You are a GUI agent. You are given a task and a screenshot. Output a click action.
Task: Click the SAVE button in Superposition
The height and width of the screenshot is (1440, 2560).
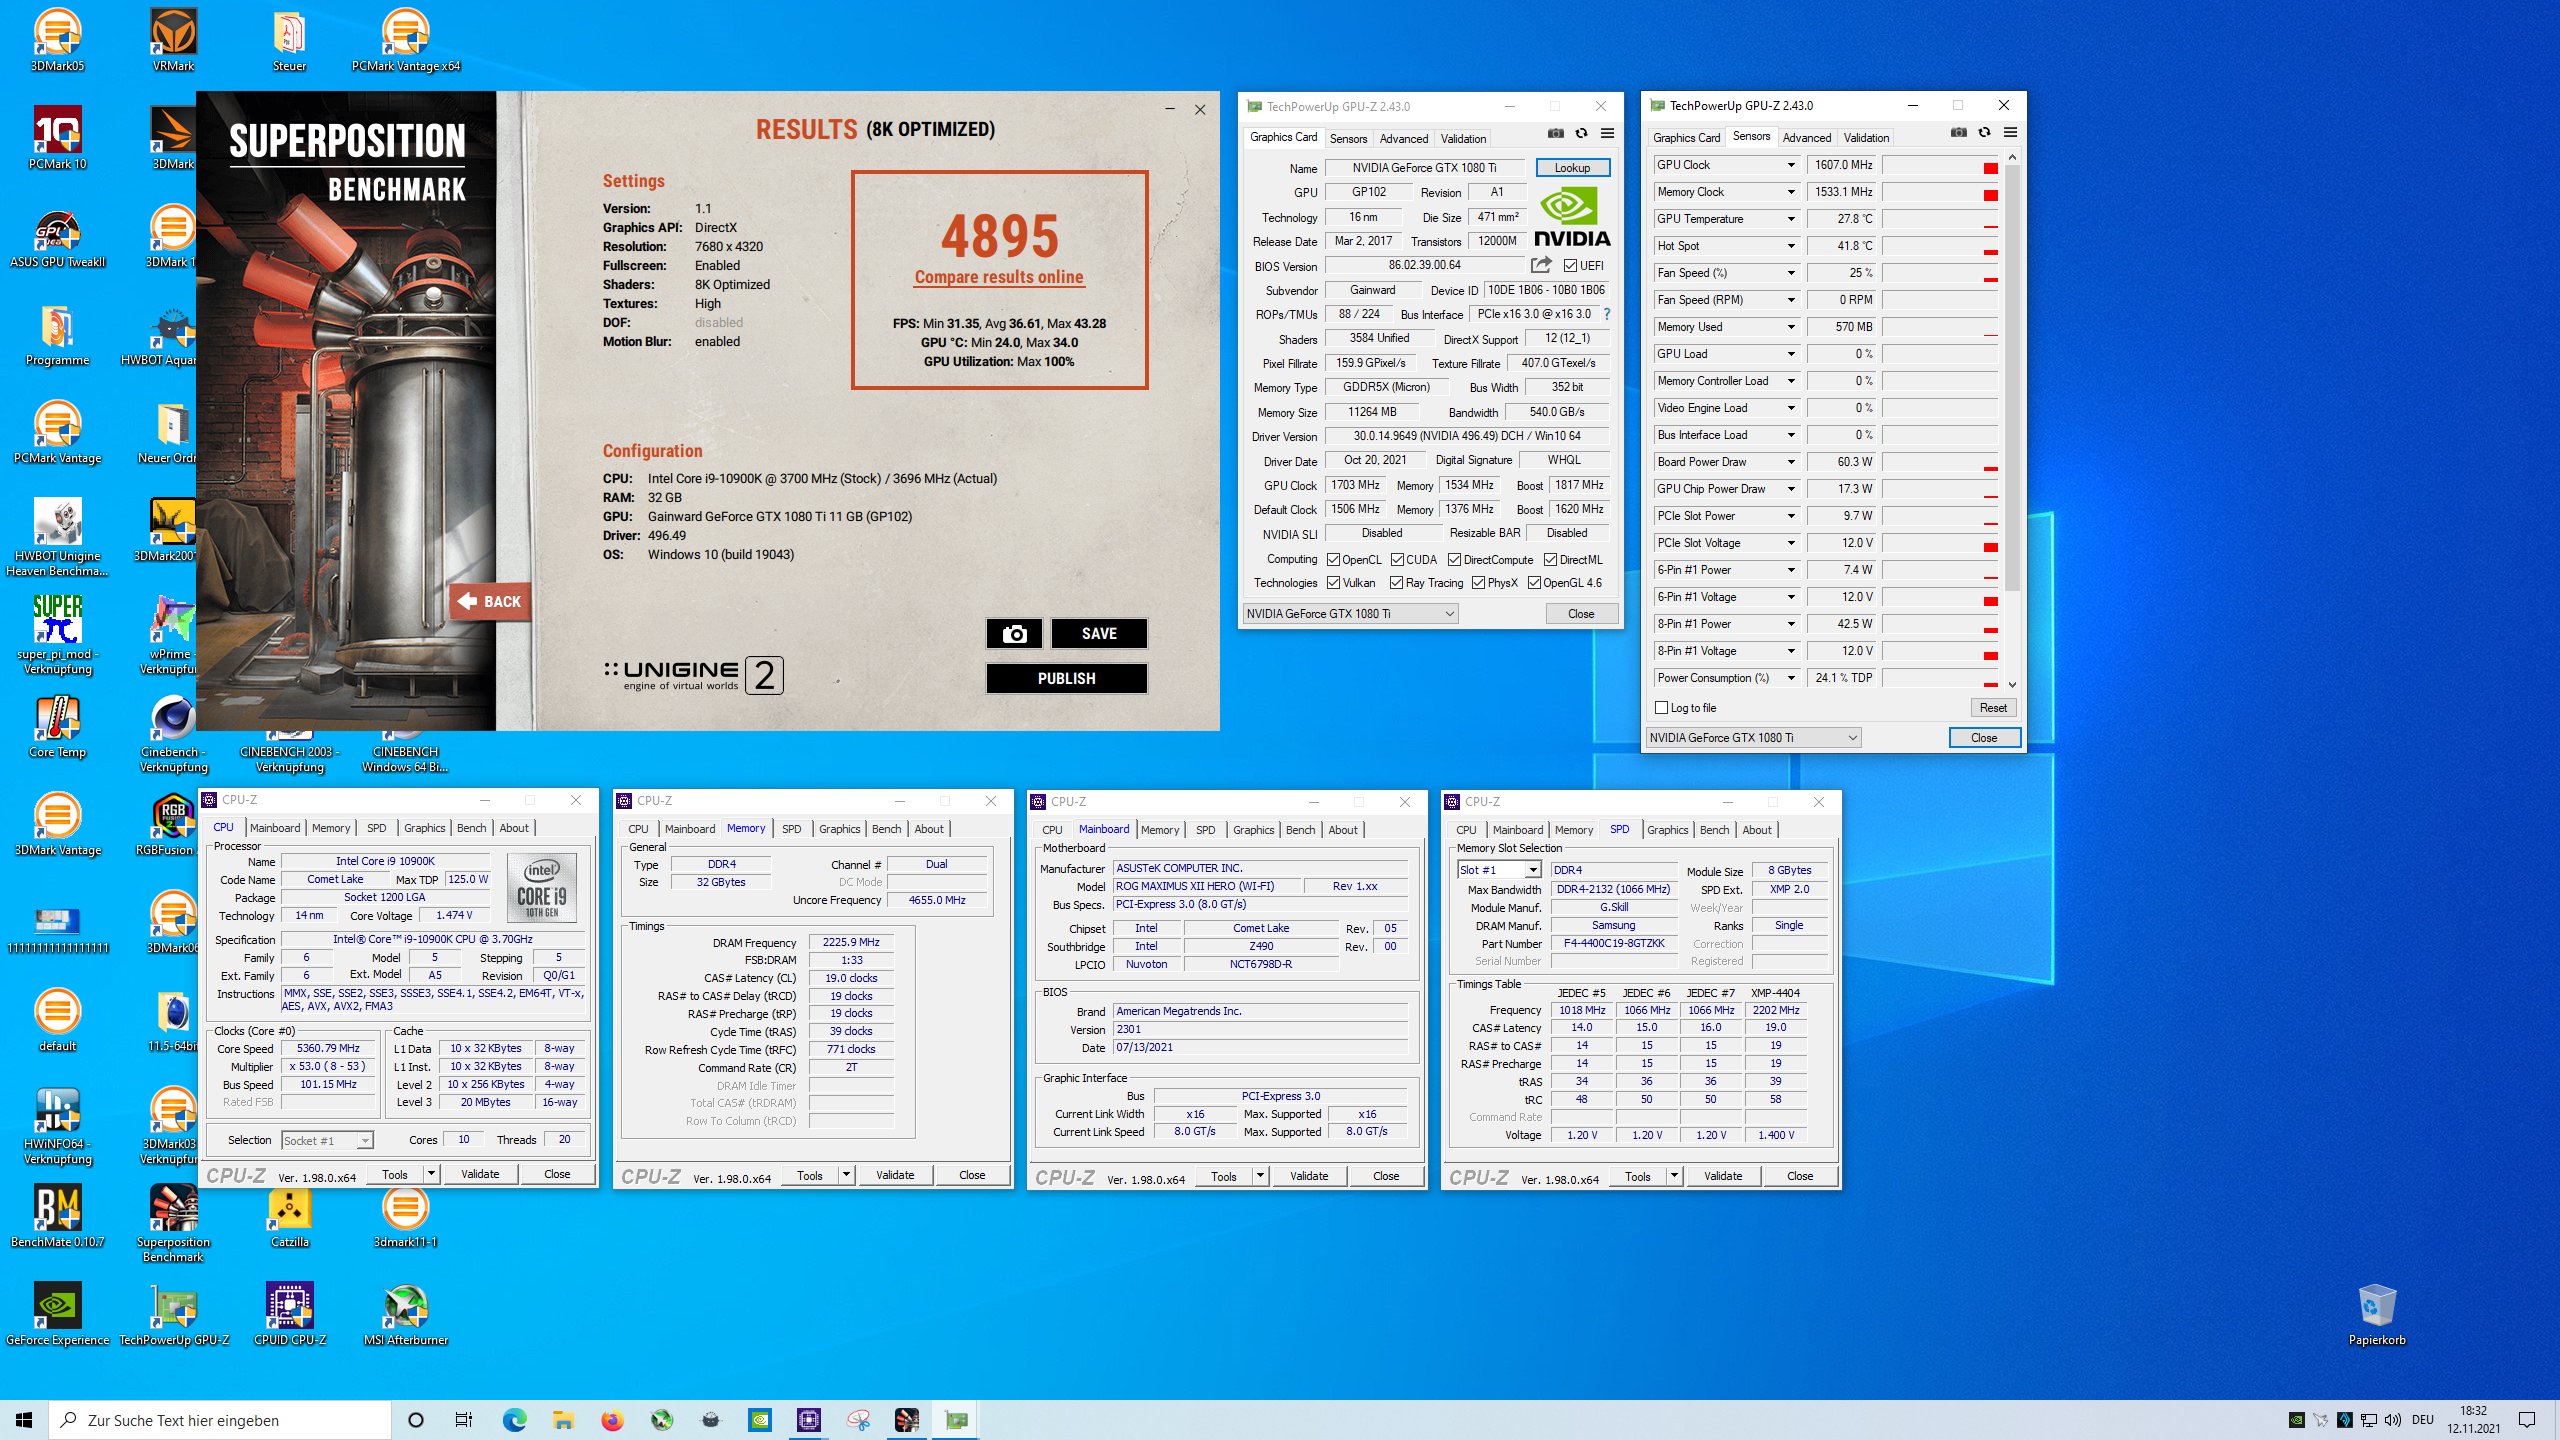1099,633
